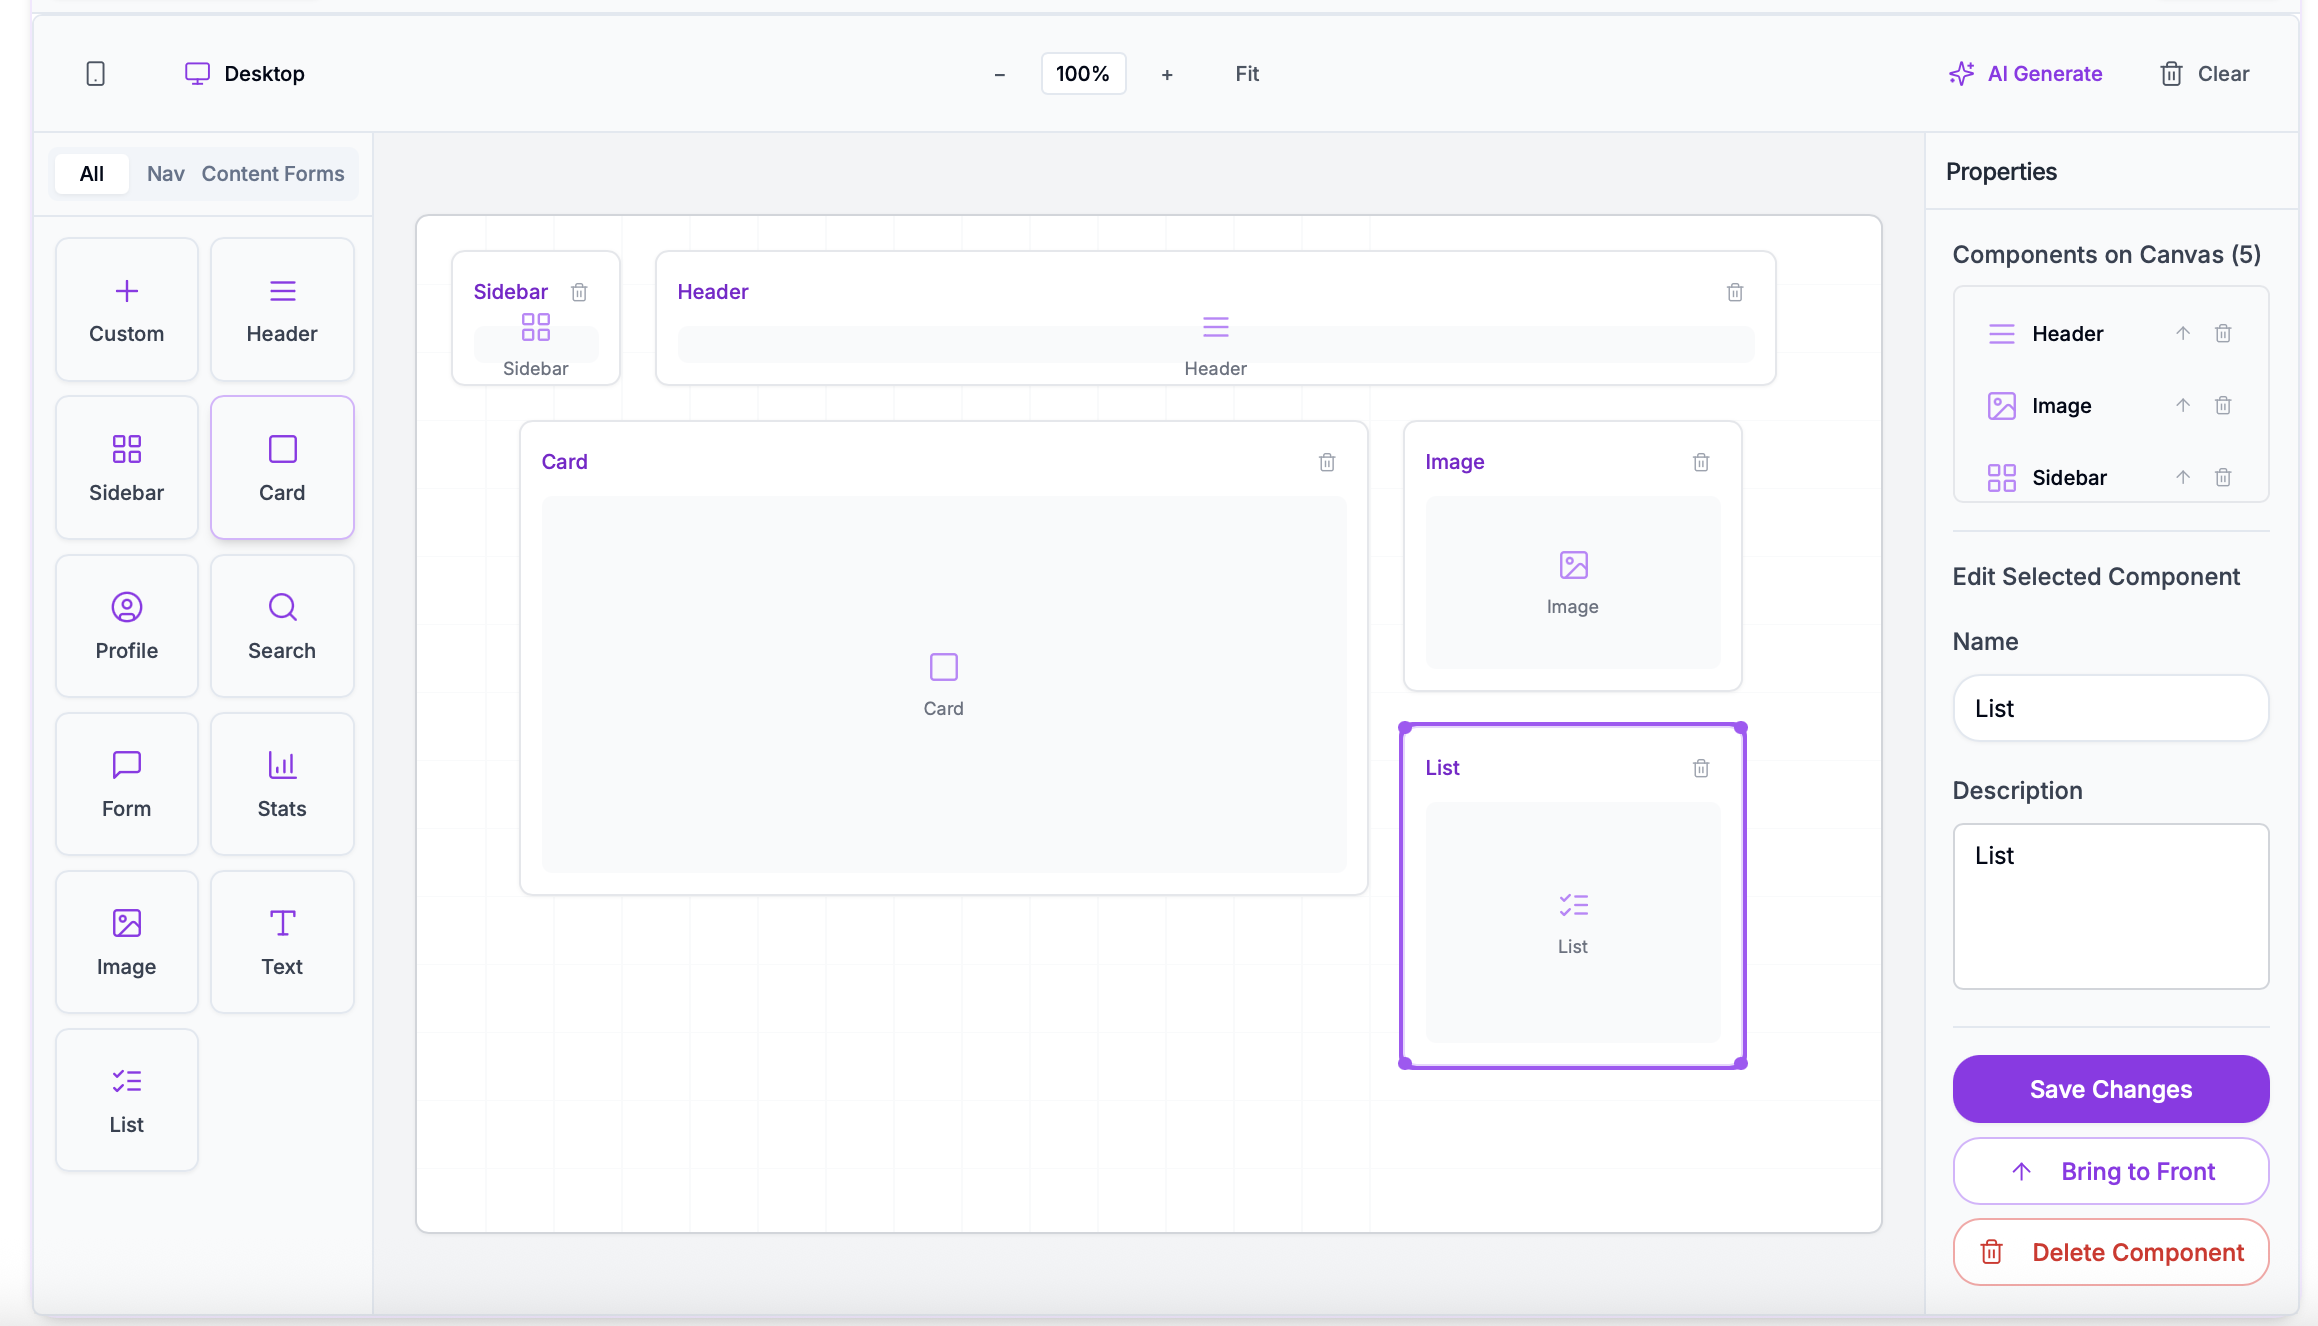Viewport: 2318px width, 1326px height.
Task: Zoom out with the minus button
Action: [999, 74]
